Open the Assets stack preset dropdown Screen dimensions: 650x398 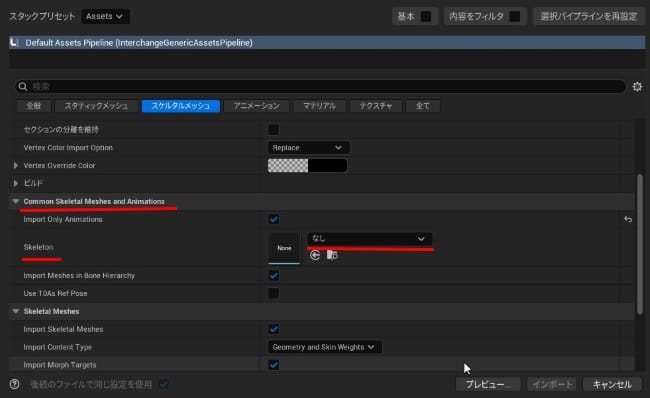105,16
